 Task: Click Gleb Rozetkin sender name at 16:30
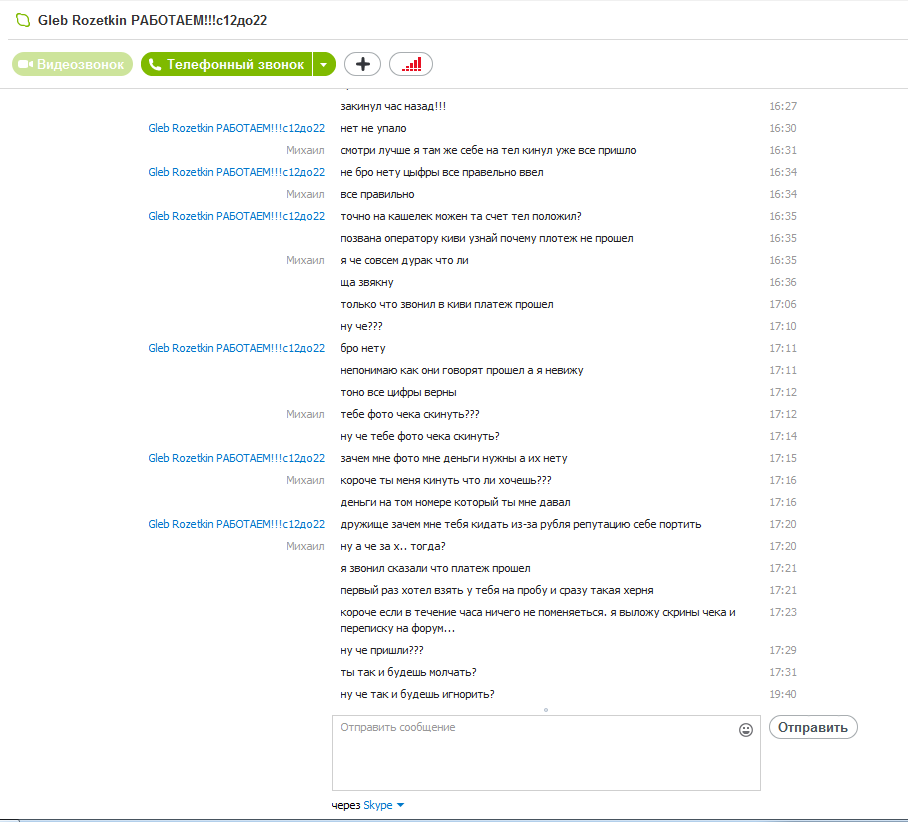coord(236,129)
